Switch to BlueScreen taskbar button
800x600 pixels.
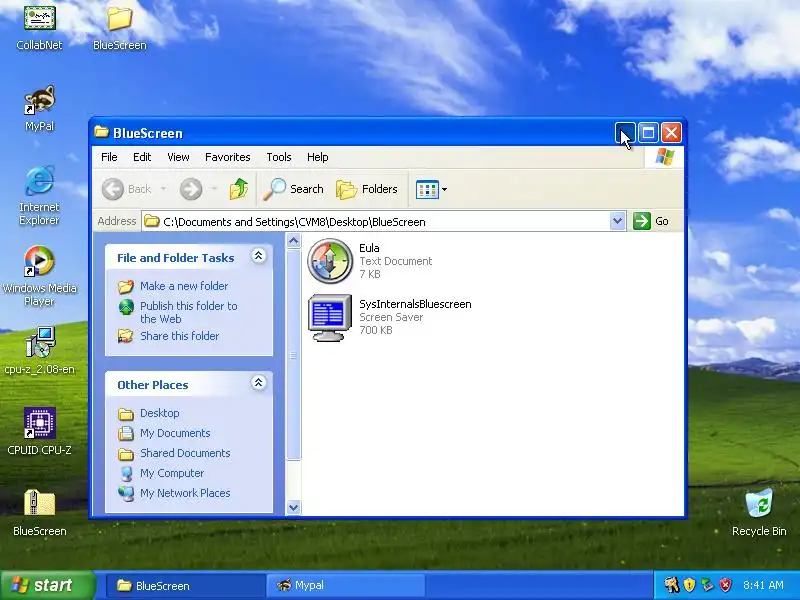click(185, 585)
